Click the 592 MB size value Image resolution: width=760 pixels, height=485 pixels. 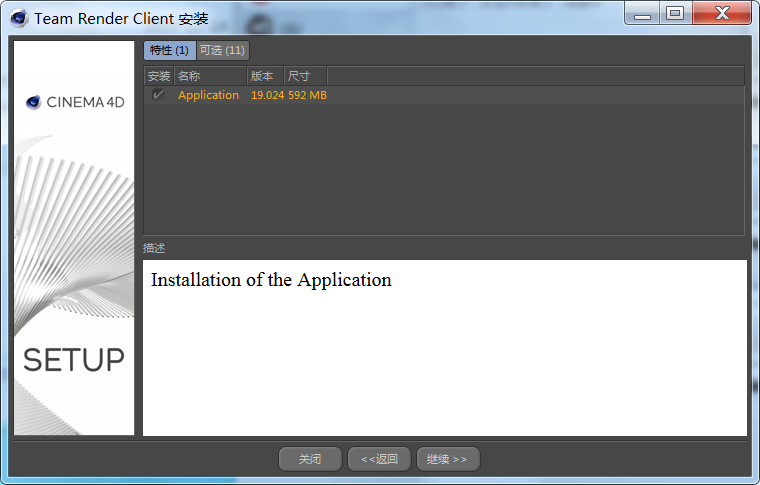(307, 95)
